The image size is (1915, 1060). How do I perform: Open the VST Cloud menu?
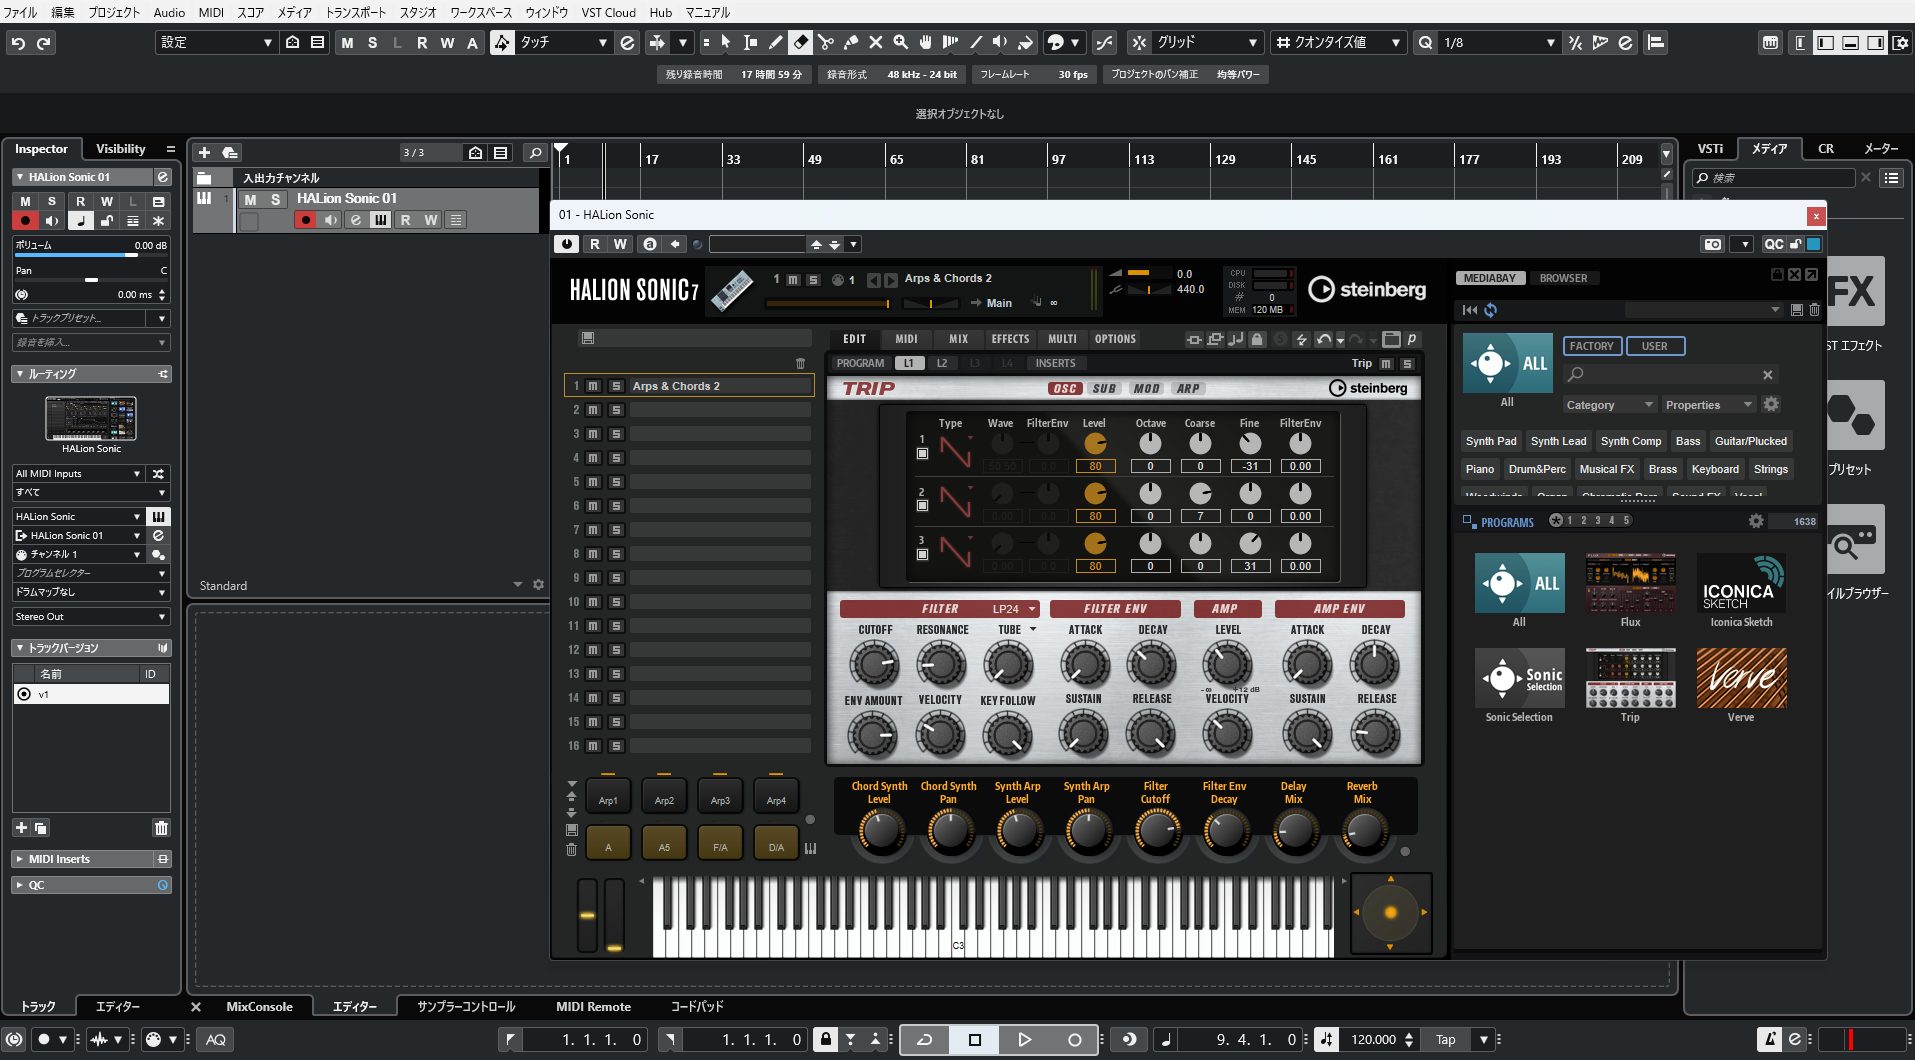(608, 12)
